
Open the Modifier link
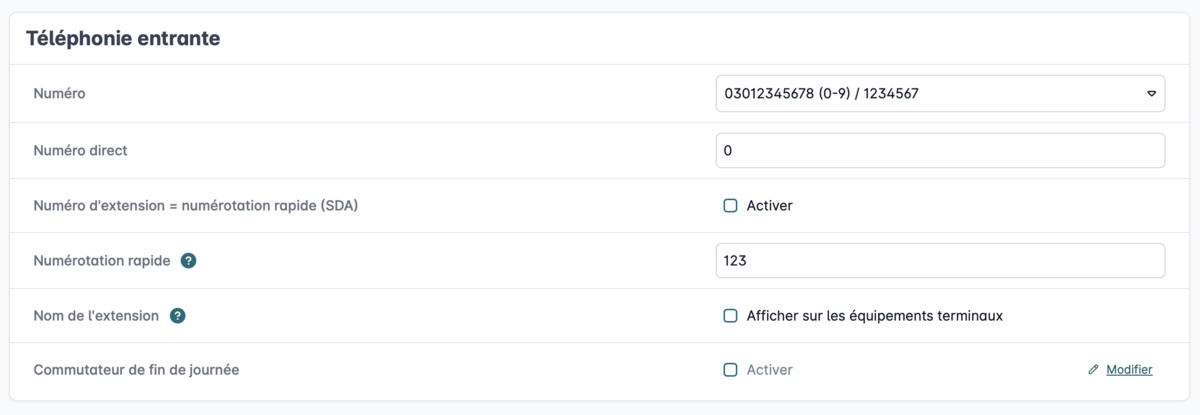1129,370
